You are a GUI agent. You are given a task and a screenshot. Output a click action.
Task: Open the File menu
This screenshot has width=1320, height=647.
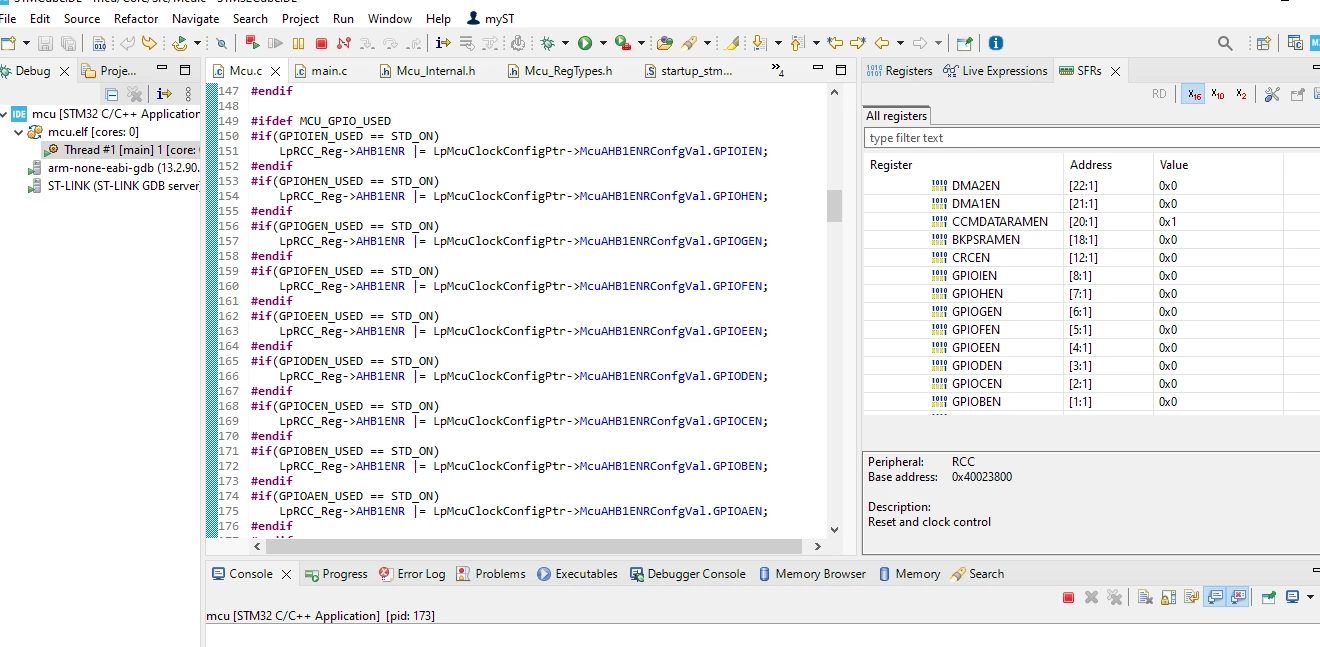(x=8, y=18)
